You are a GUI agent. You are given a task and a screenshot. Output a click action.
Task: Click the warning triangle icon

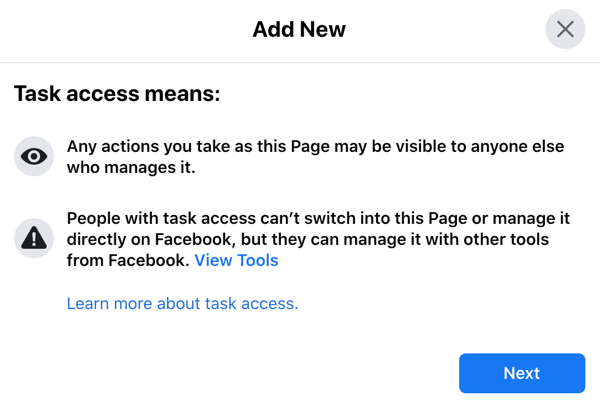point(34,238)
